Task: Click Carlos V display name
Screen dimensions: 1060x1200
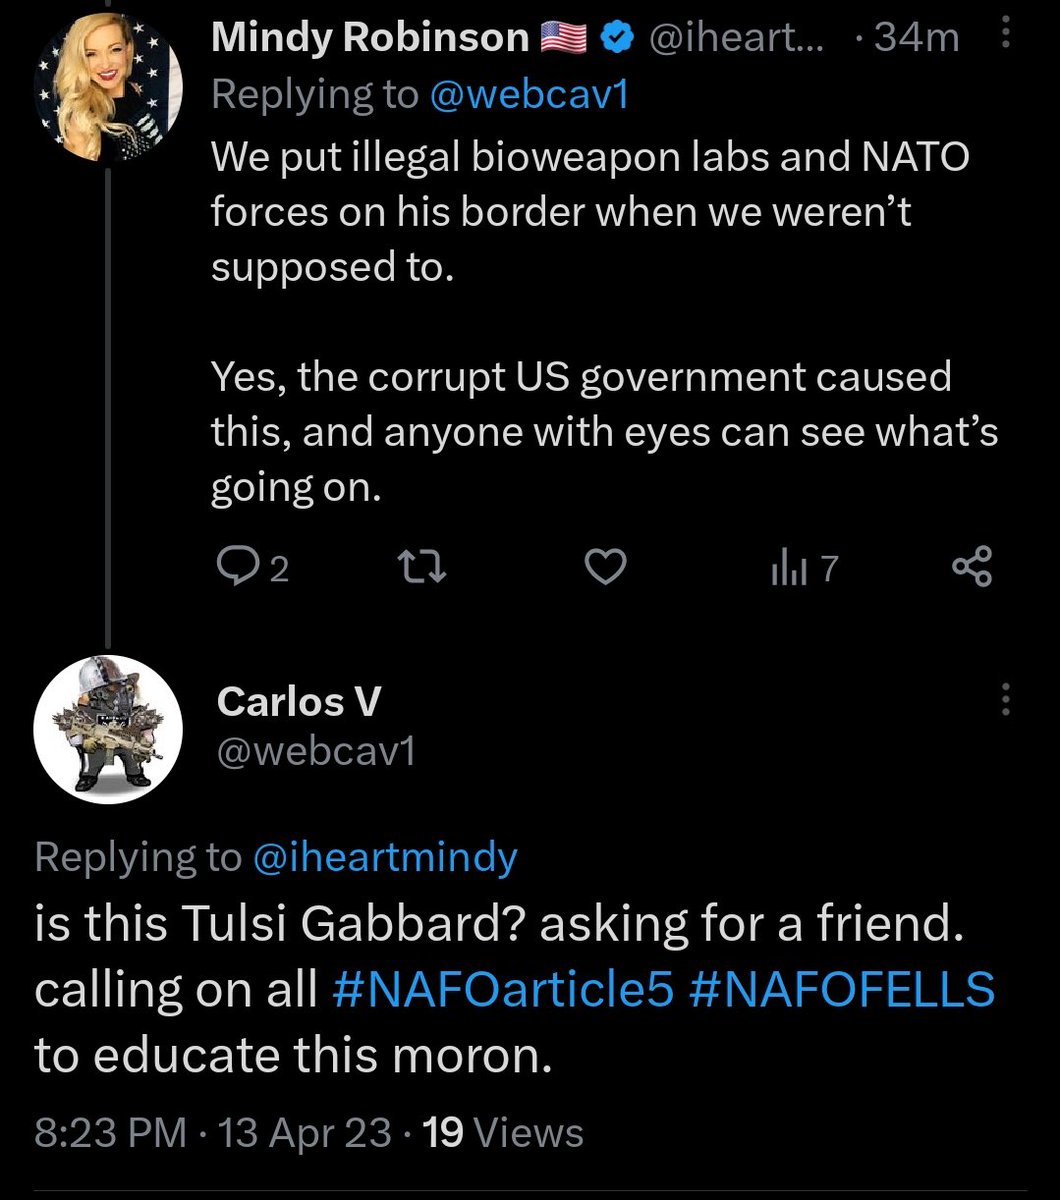Action: 299,702
